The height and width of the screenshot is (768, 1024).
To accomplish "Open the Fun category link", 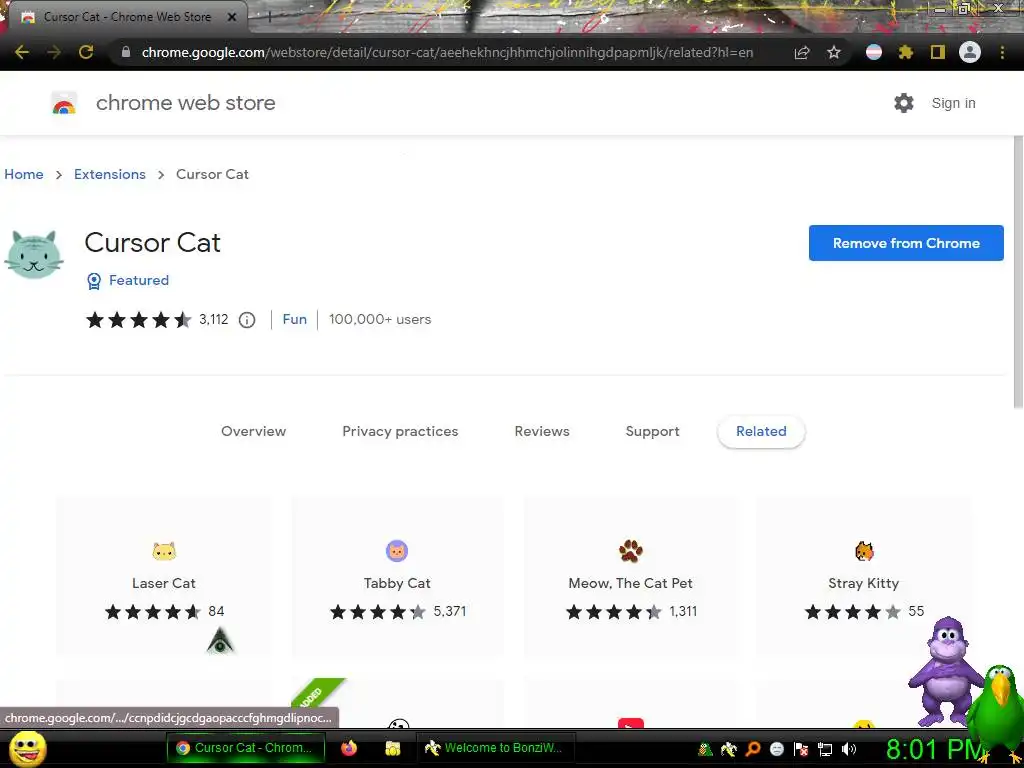I will 295,319.
